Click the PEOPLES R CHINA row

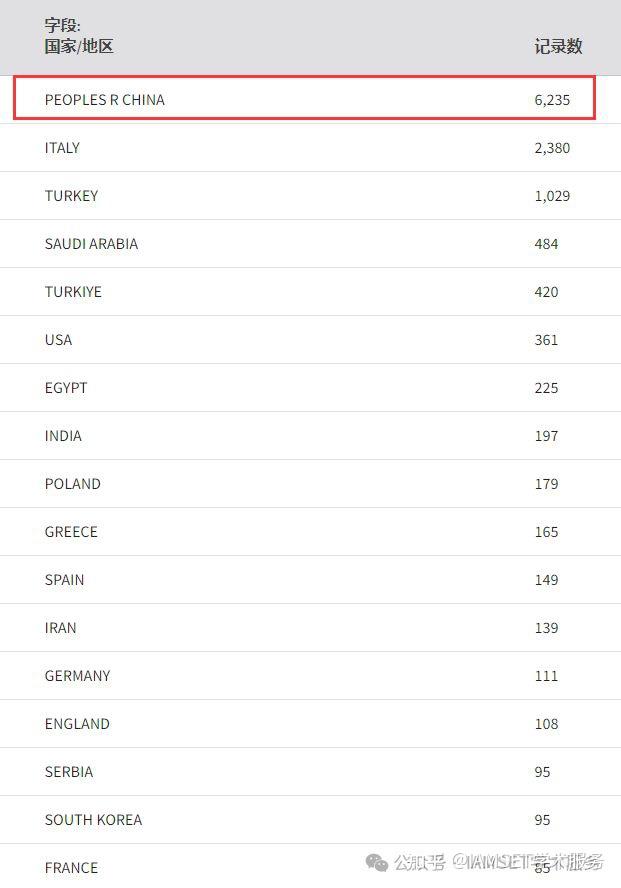click(104, 100)
